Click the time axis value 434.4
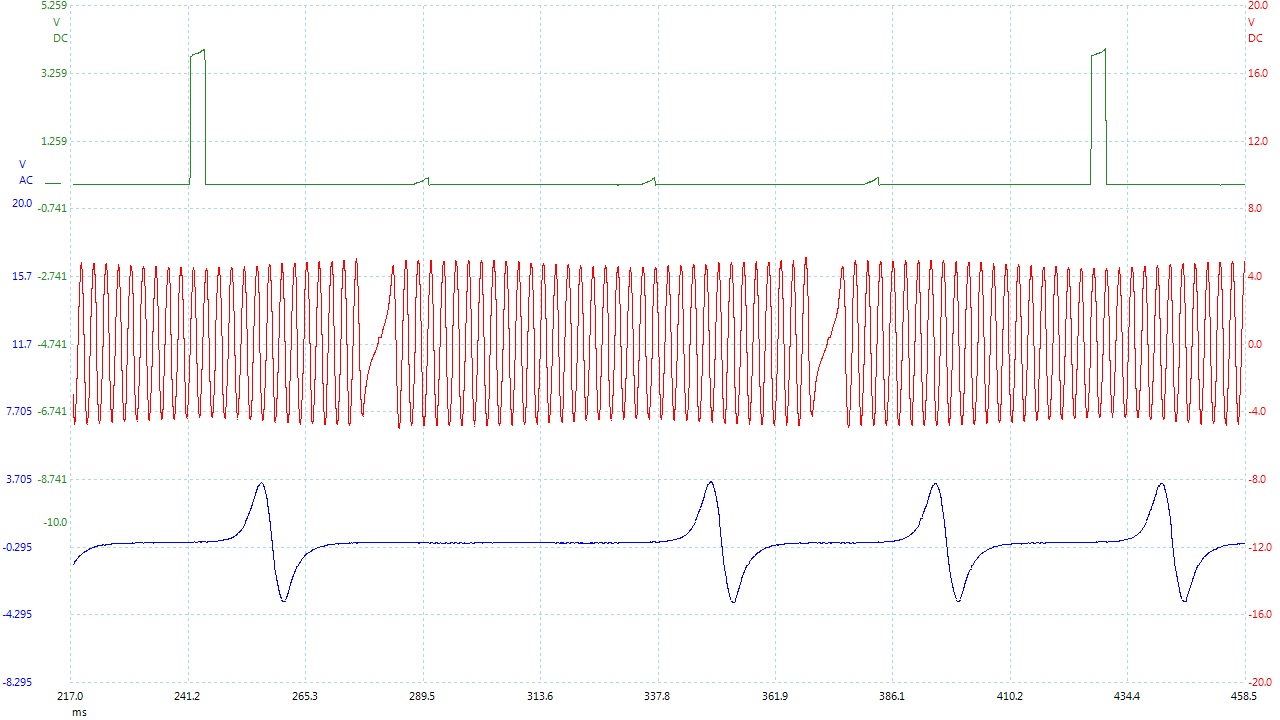Image resolution: width=1280 pixels, height=720 pixels. tap(1127, 697)
